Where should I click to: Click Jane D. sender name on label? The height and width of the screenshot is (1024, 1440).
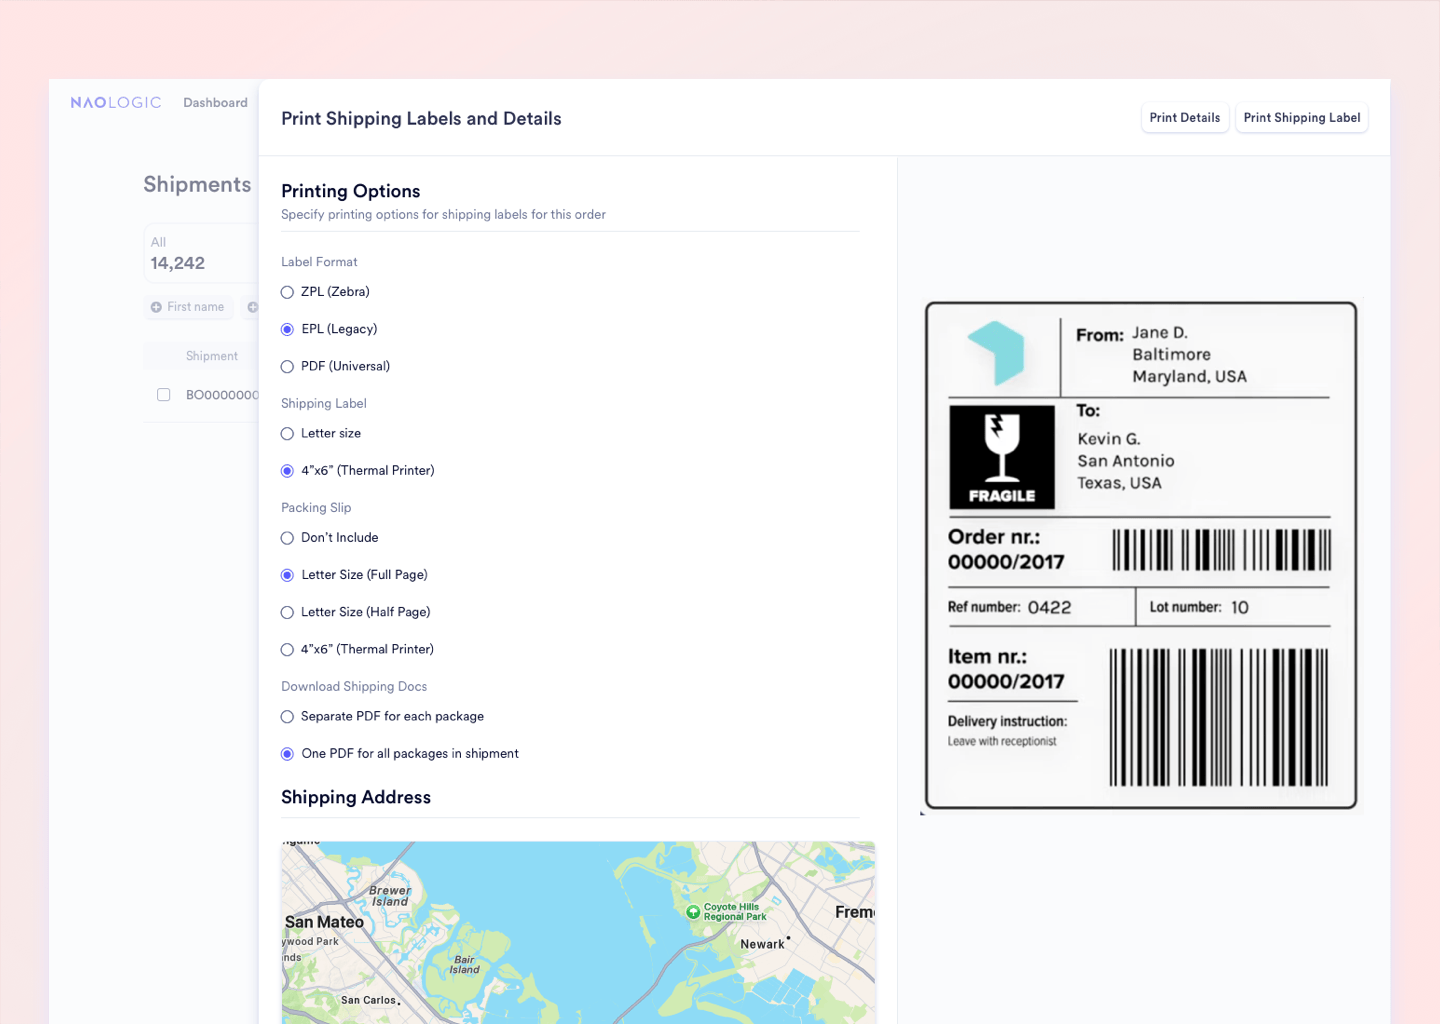pos(1160,333)
